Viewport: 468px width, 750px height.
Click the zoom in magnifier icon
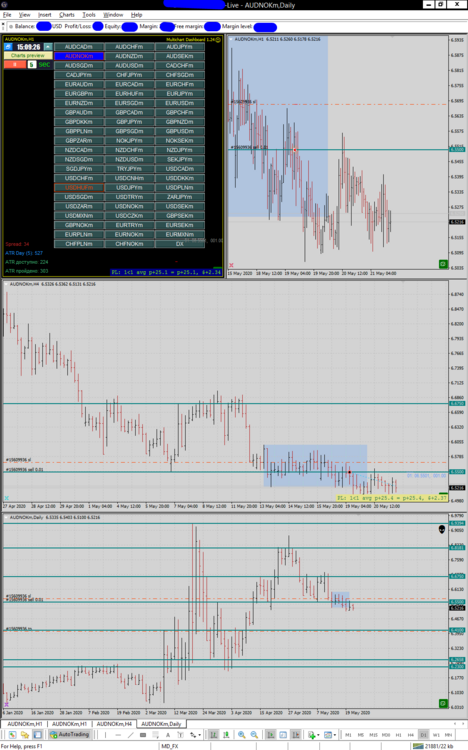[242, 734]
